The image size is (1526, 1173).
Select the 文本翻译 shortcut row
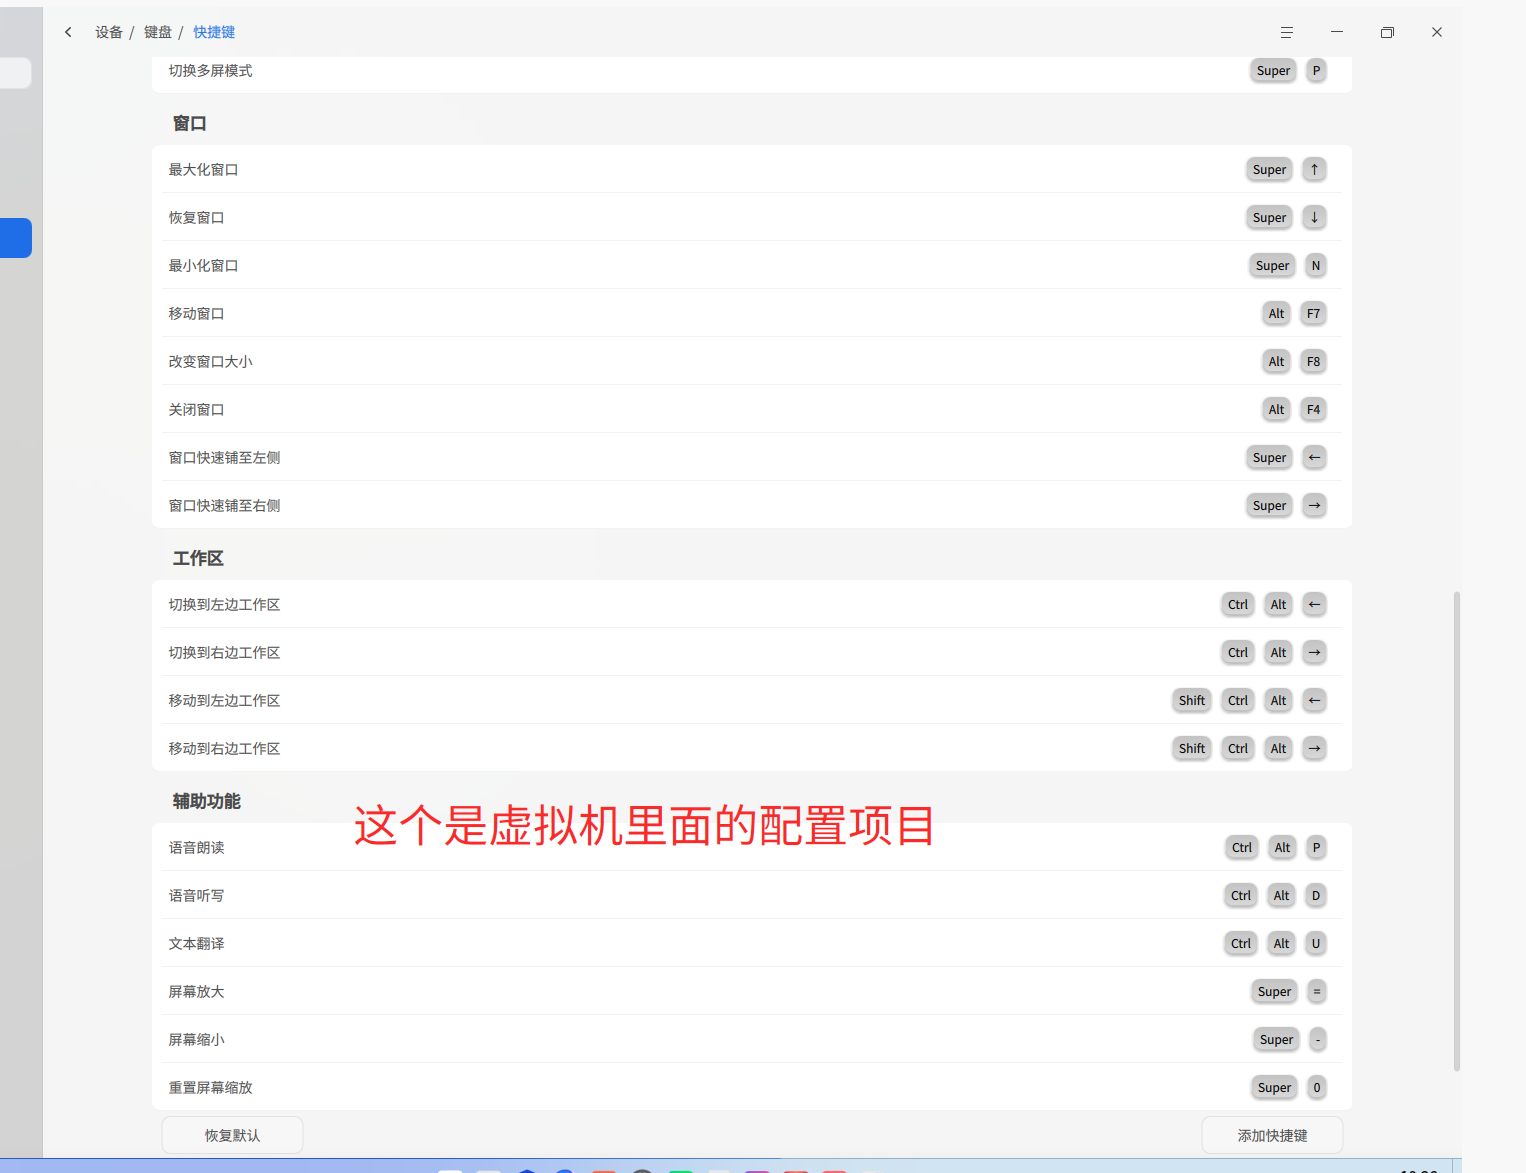point(752,943)
